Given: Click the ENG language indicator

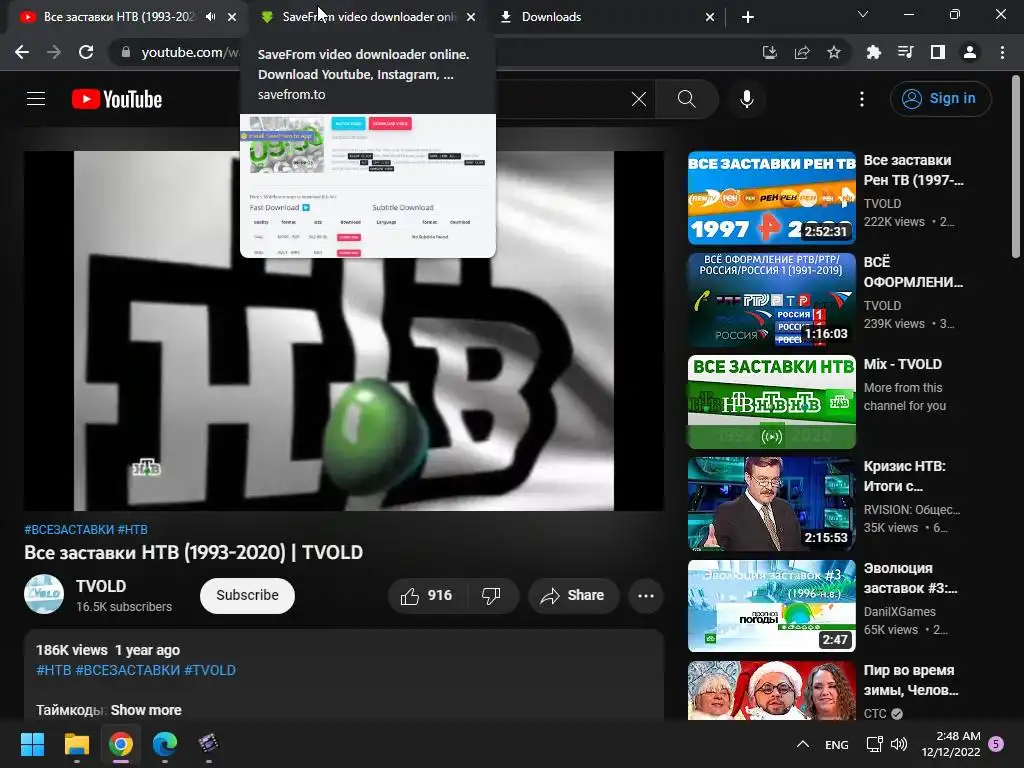Looking at the screenshot, I should 837,744.
